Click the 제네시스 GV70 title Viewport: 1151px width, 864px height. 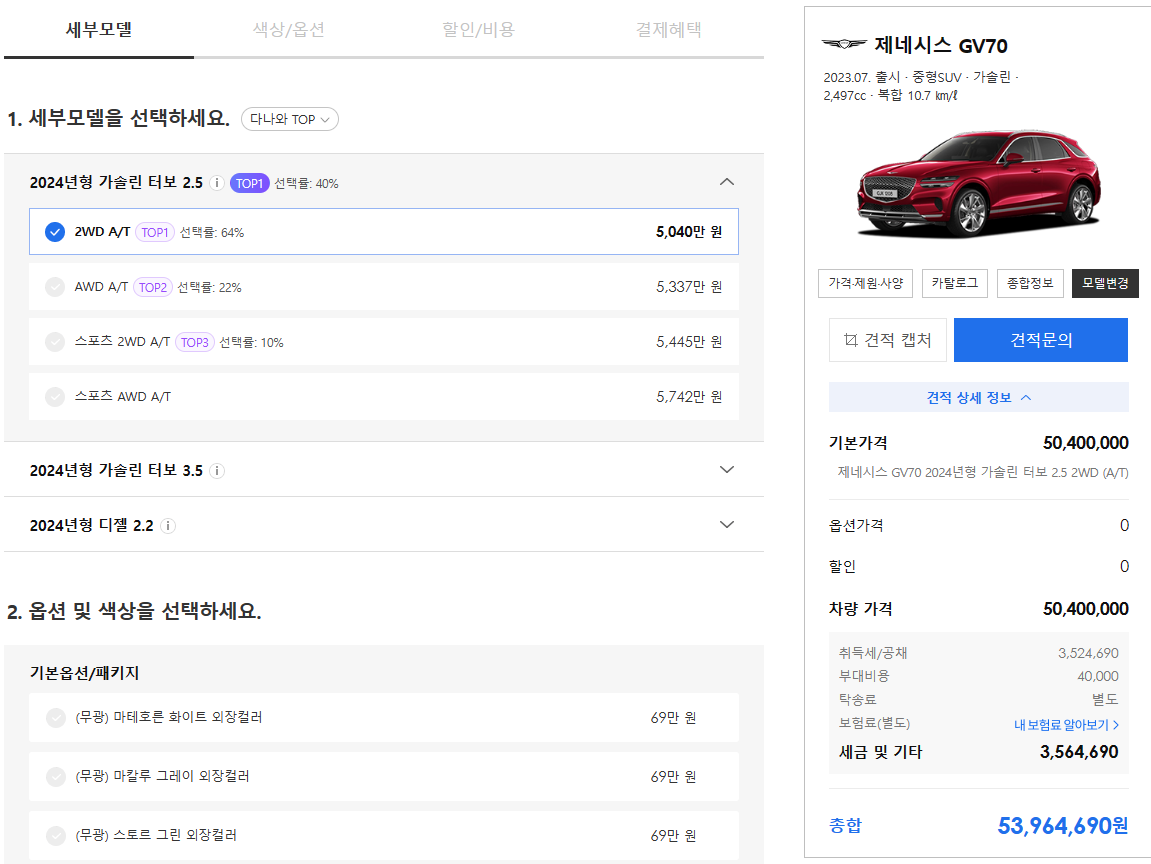941,46
